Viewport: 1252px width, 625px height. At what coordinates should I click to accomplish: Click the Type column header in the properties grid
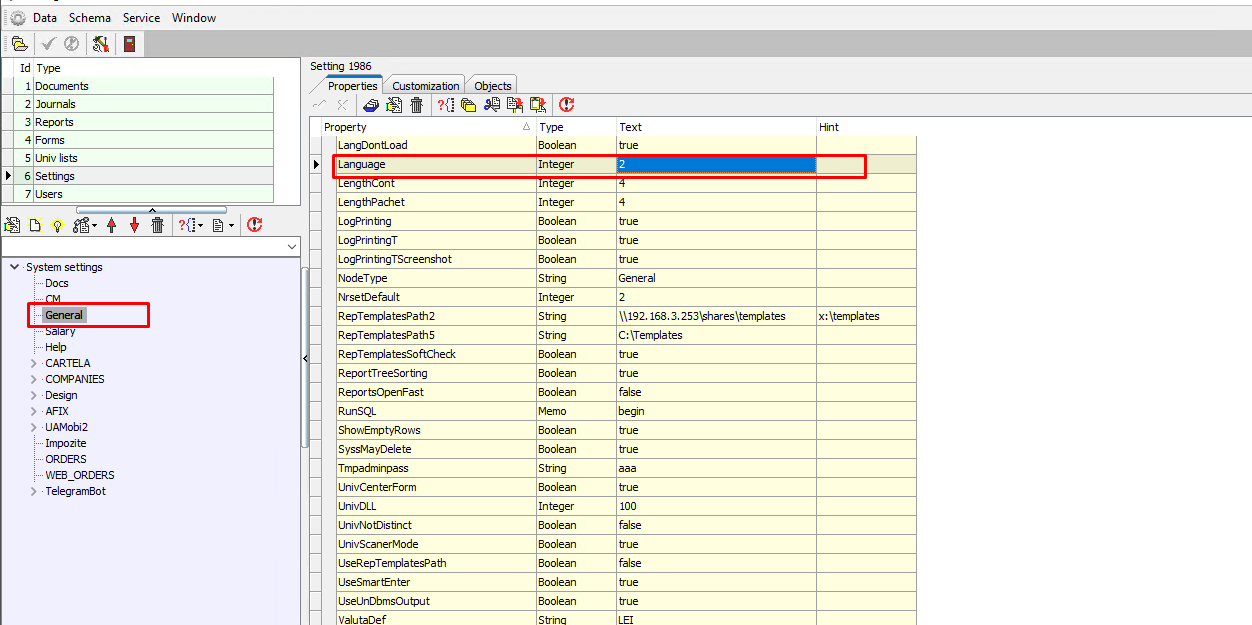click(x=576, y=127)
